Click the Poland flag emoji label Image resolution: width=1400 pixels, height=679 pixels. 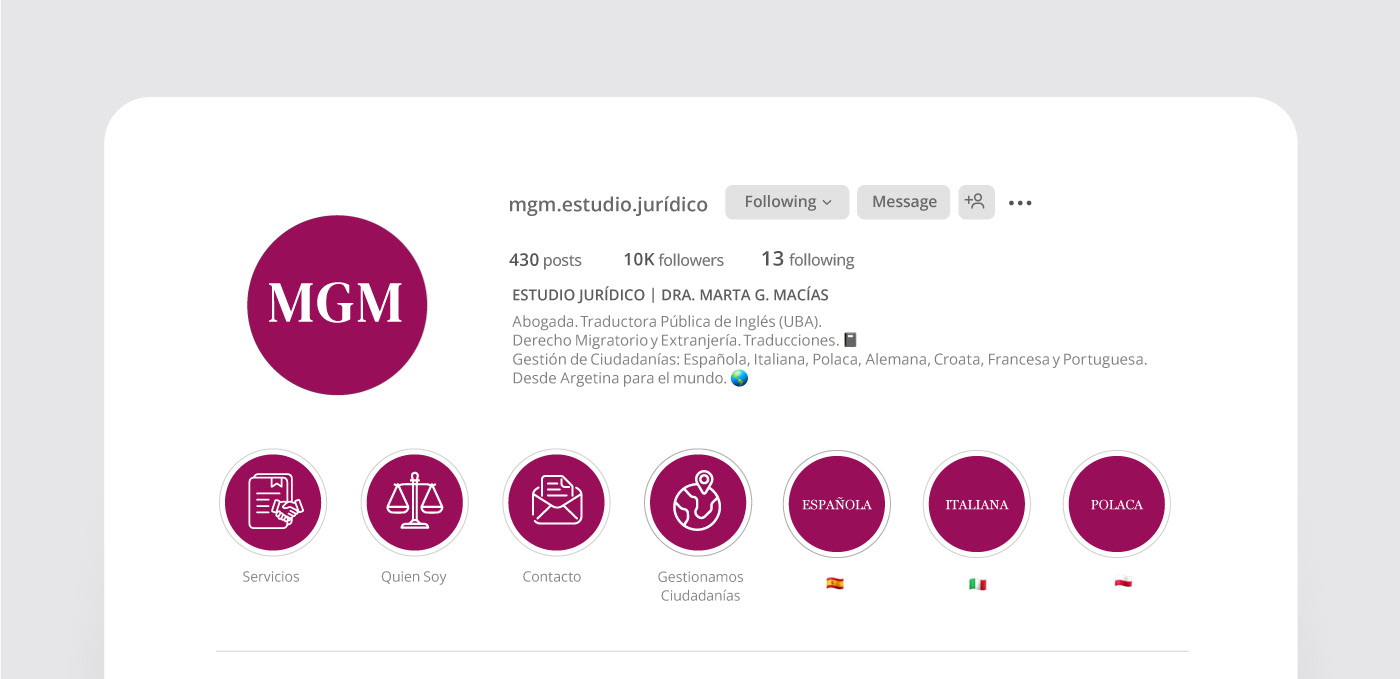(1123, 582)
